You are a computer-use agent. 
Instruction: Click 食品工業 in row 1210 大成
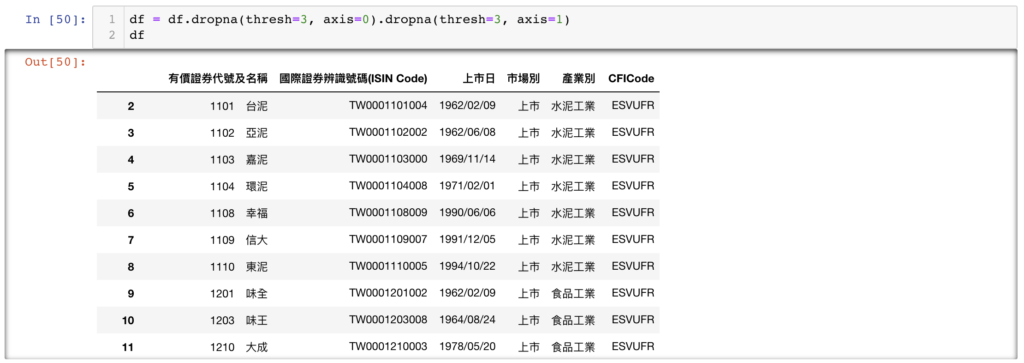pos(573,347)
